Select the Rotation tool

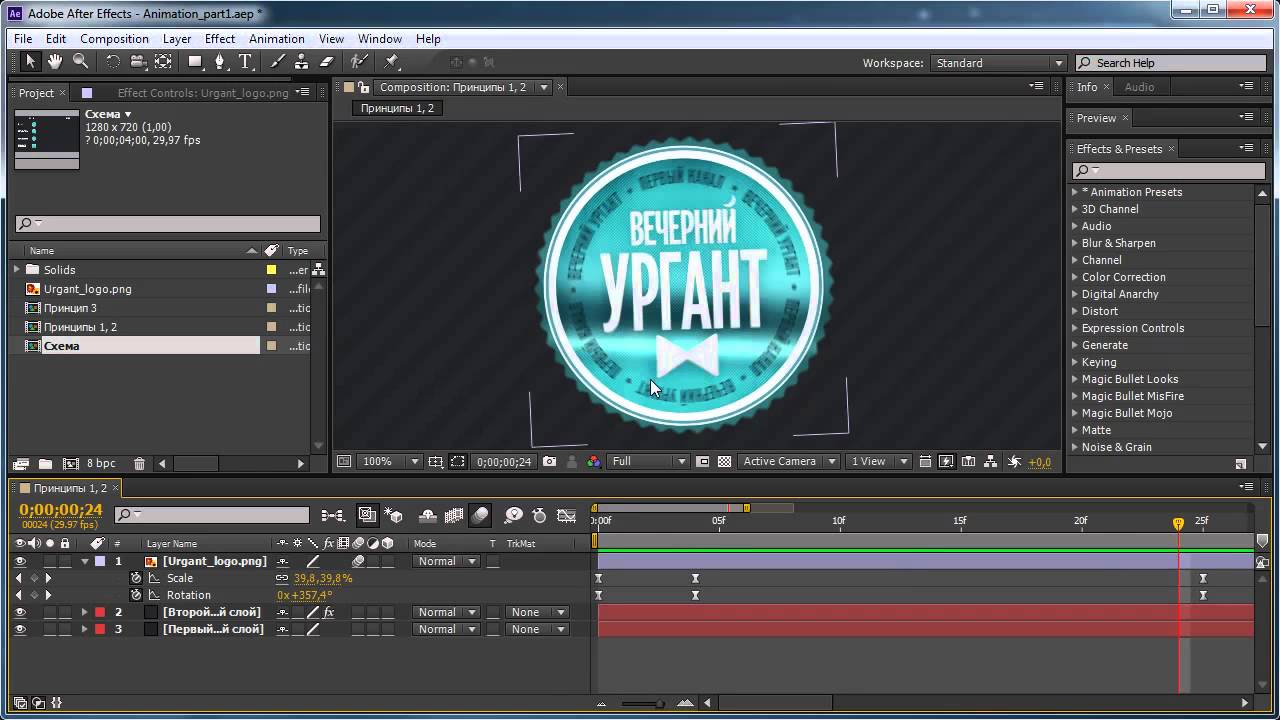tap(113, 62)
